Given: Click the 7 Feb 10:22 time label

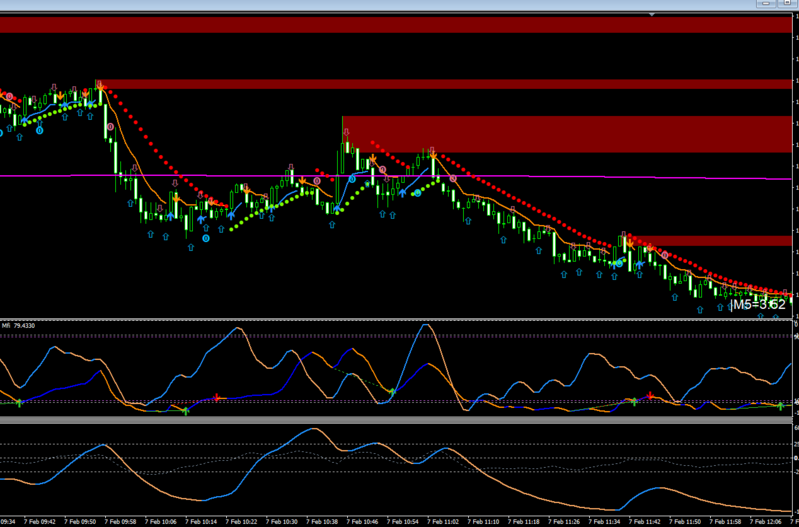Looking at the screenshot, I should tap(242, 522).
